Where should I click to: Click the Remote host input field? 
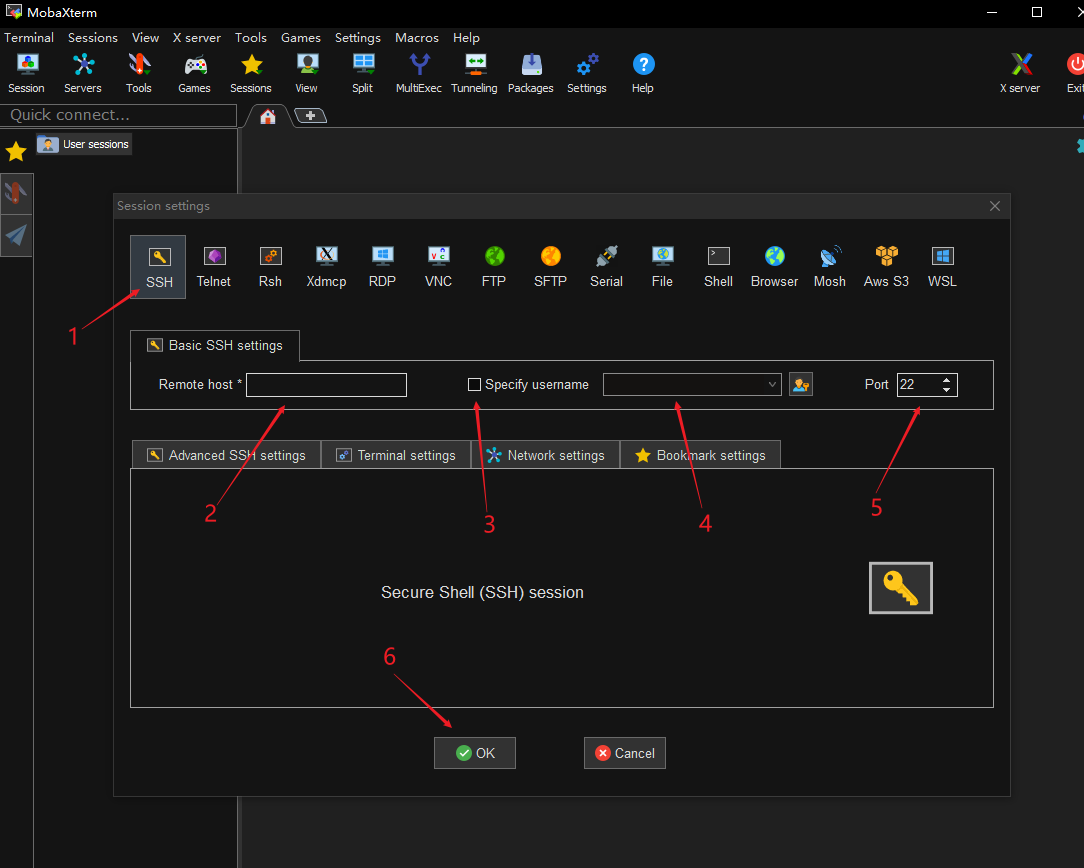[326, 385]
